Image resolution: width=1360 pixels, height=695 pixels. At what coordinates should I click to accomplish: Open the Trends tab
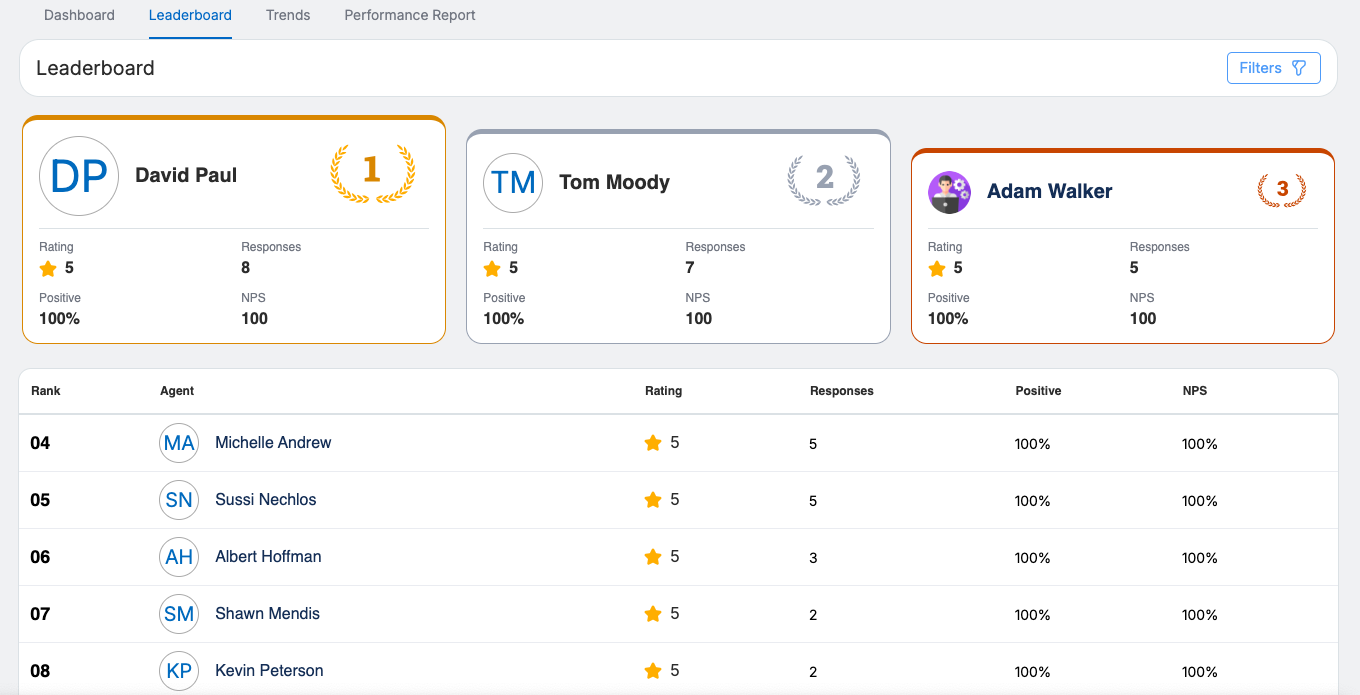[288, 15]
